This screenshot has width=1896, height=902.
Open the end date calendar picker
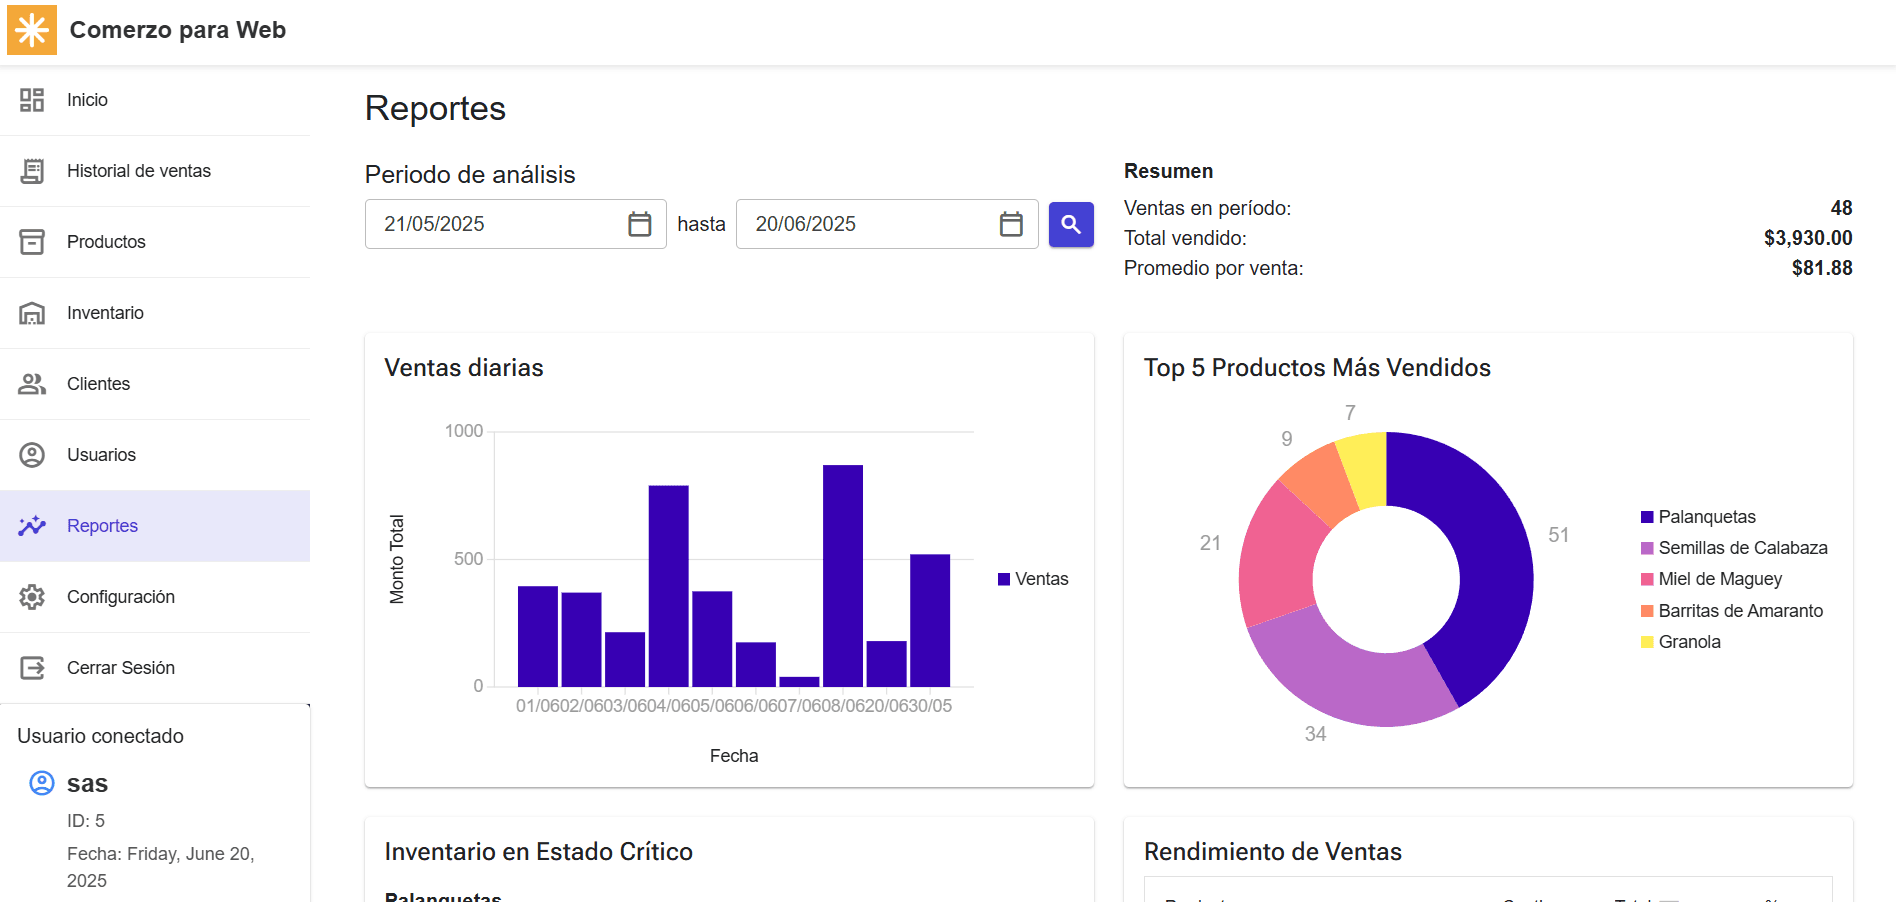(1011, 224)
